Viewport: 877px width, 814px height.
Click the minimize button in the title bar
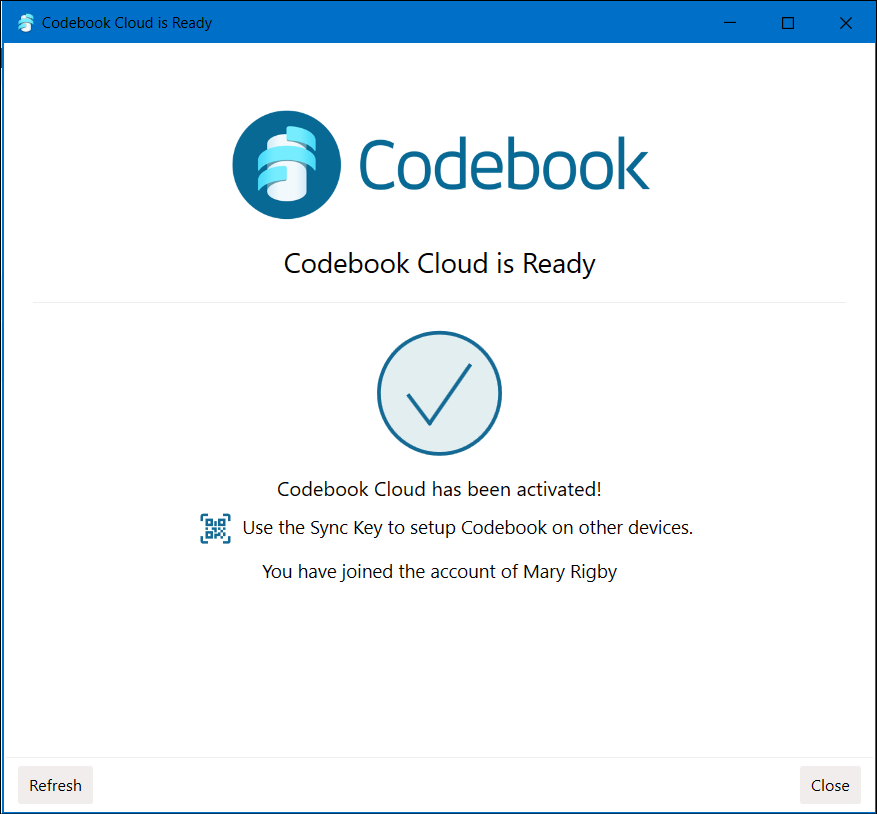(x=729, y=22)
